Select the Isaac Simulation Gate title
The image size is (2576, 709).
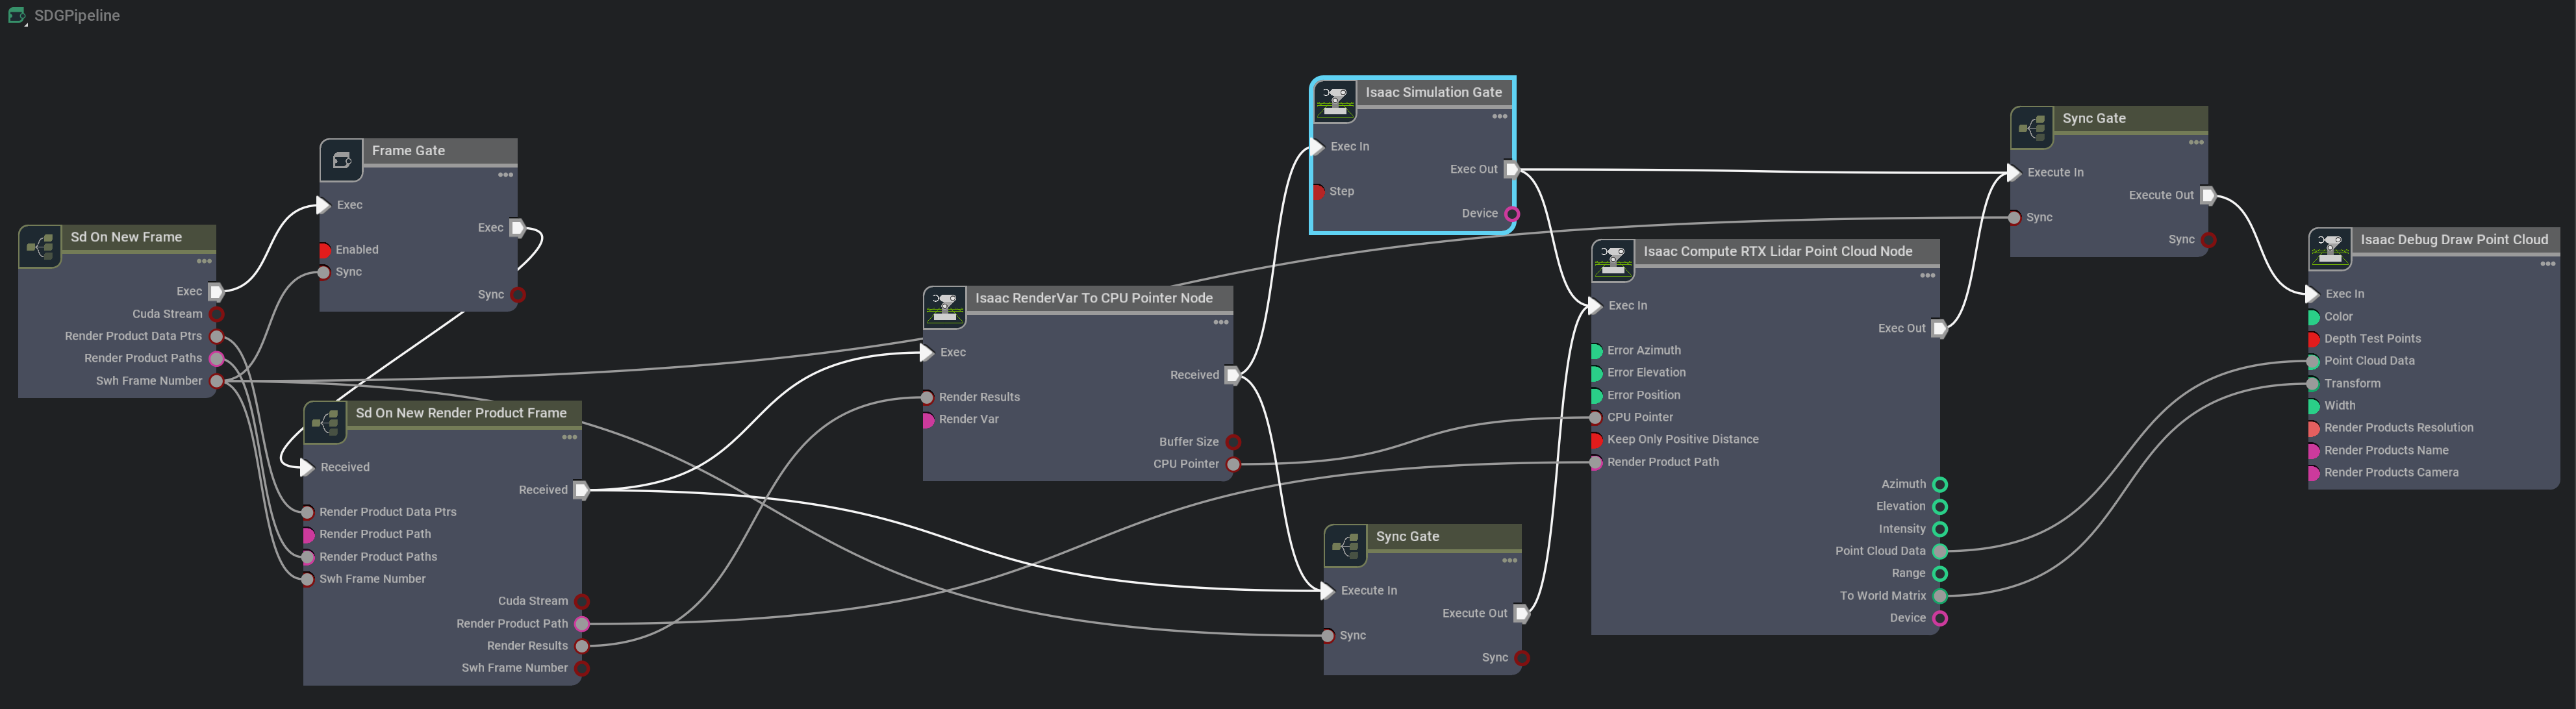click(1434, 92)
